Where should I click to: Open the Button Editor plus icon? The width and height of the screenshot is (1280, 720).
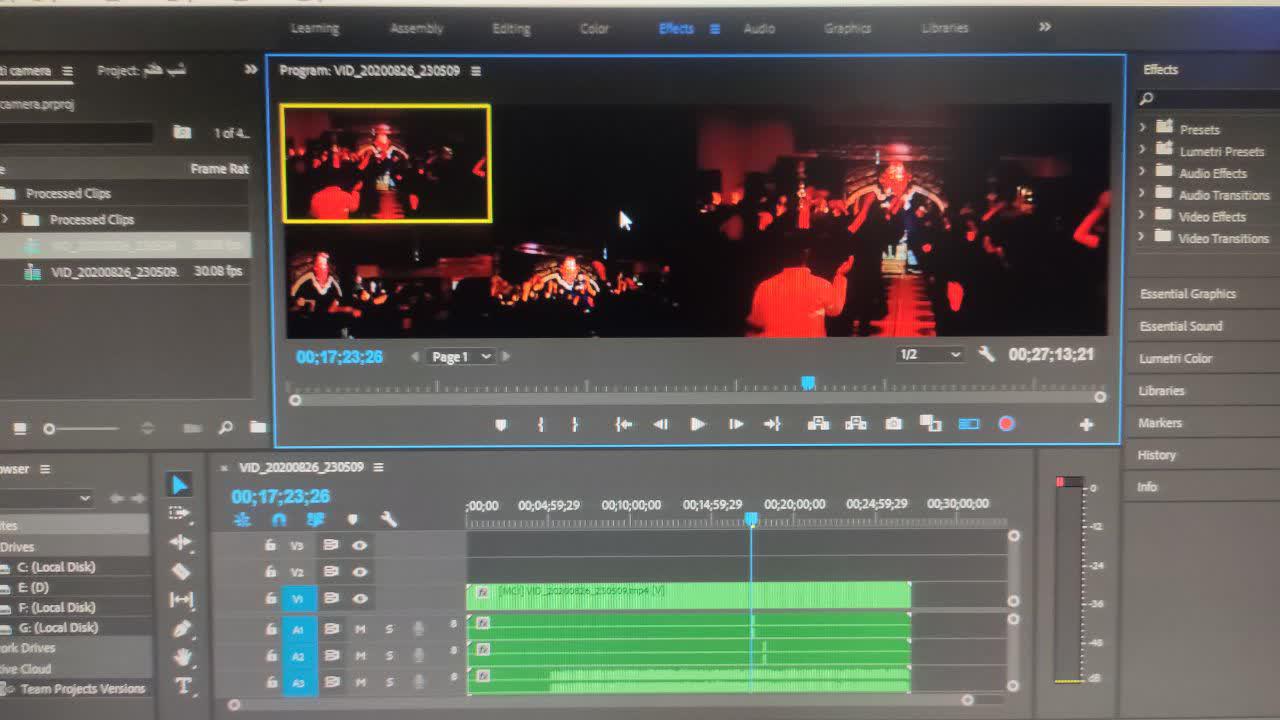click(1086, 424)
